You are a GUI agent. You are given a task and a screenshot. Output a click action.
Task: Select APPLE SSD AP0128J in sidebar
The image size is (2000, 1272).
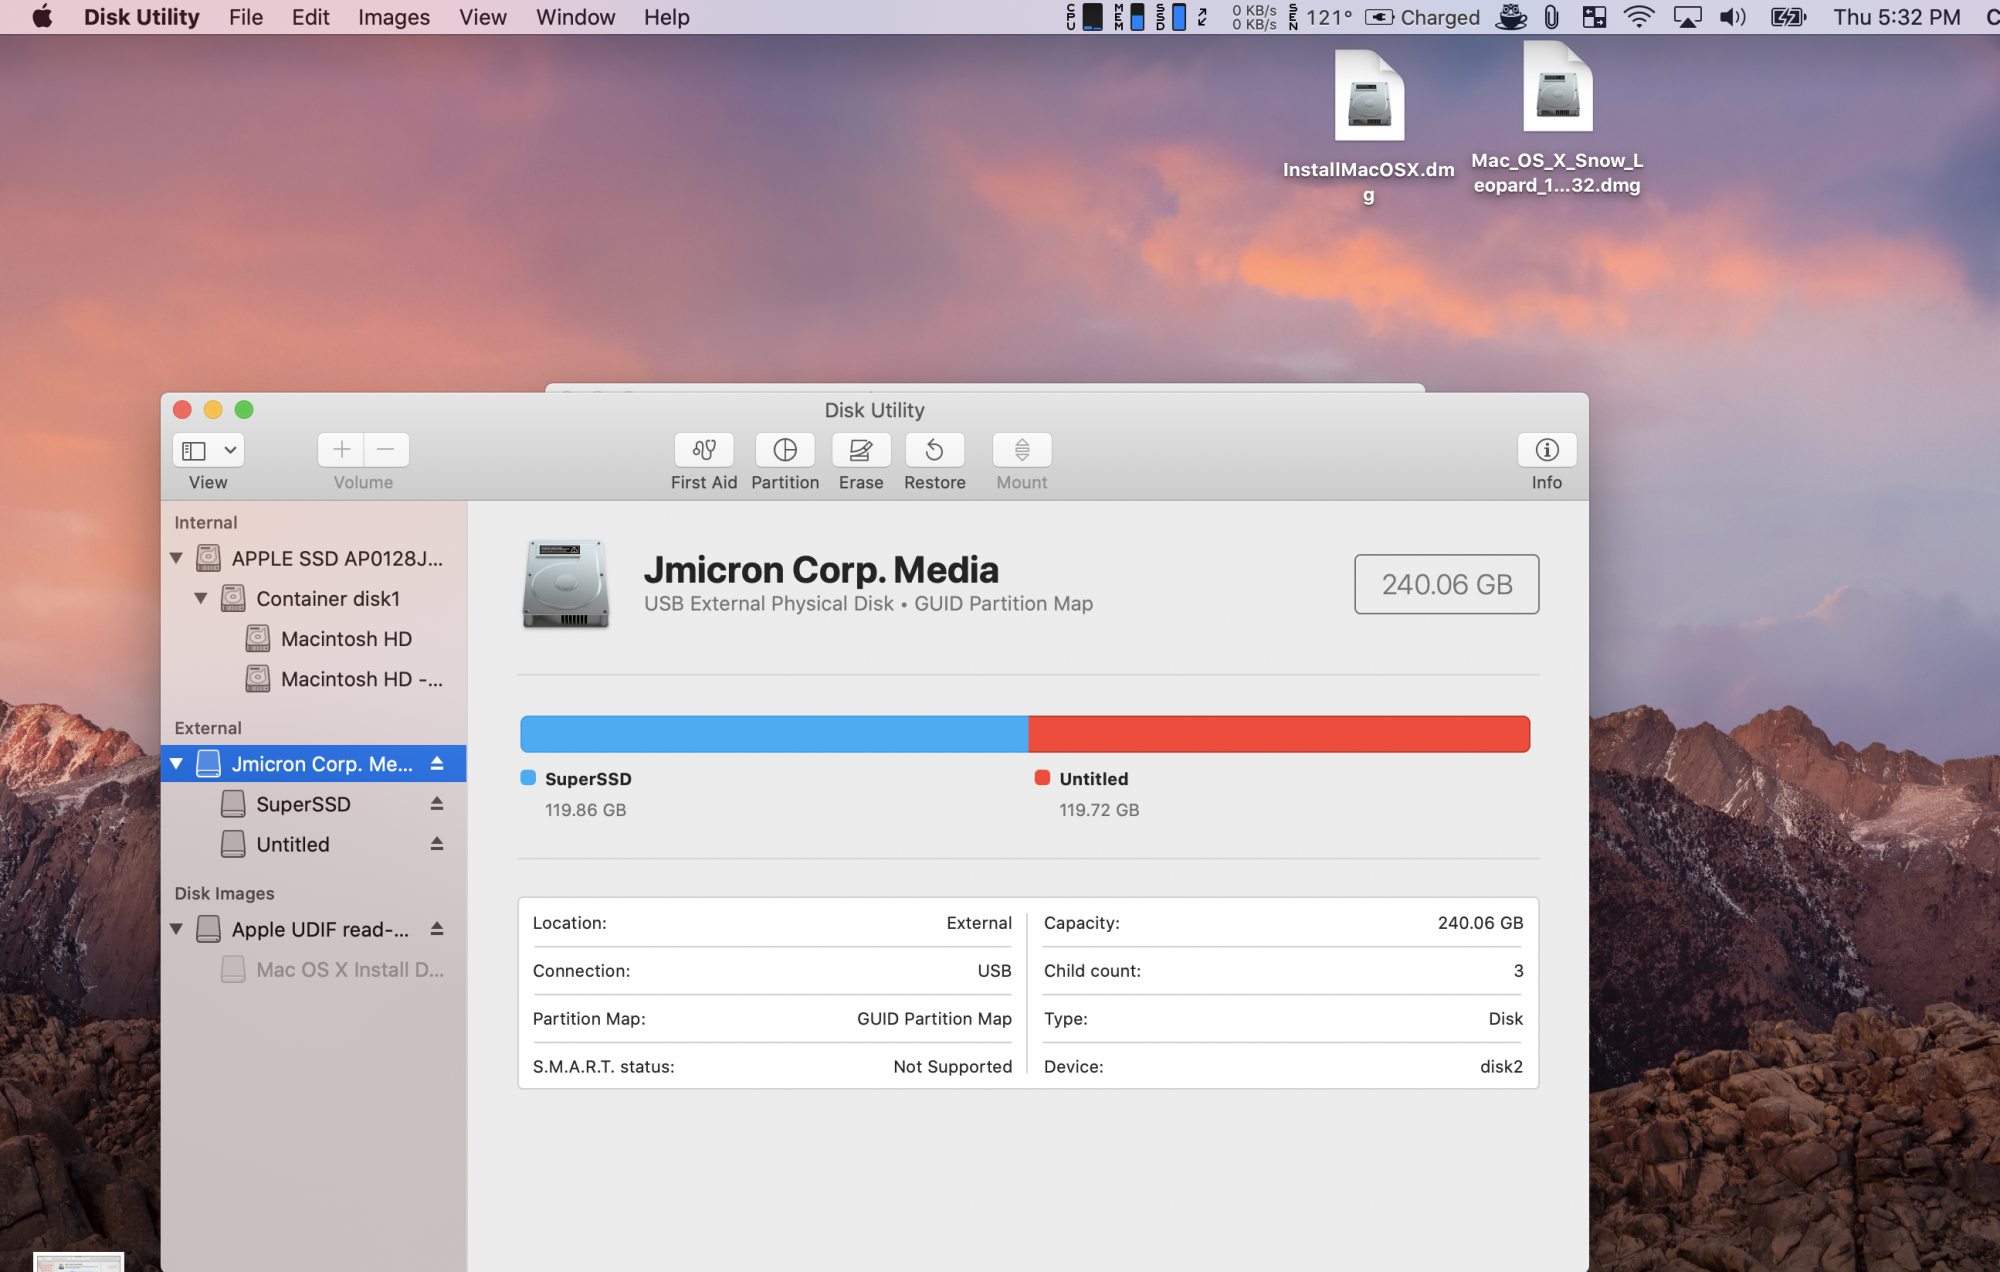pos(314,558)
